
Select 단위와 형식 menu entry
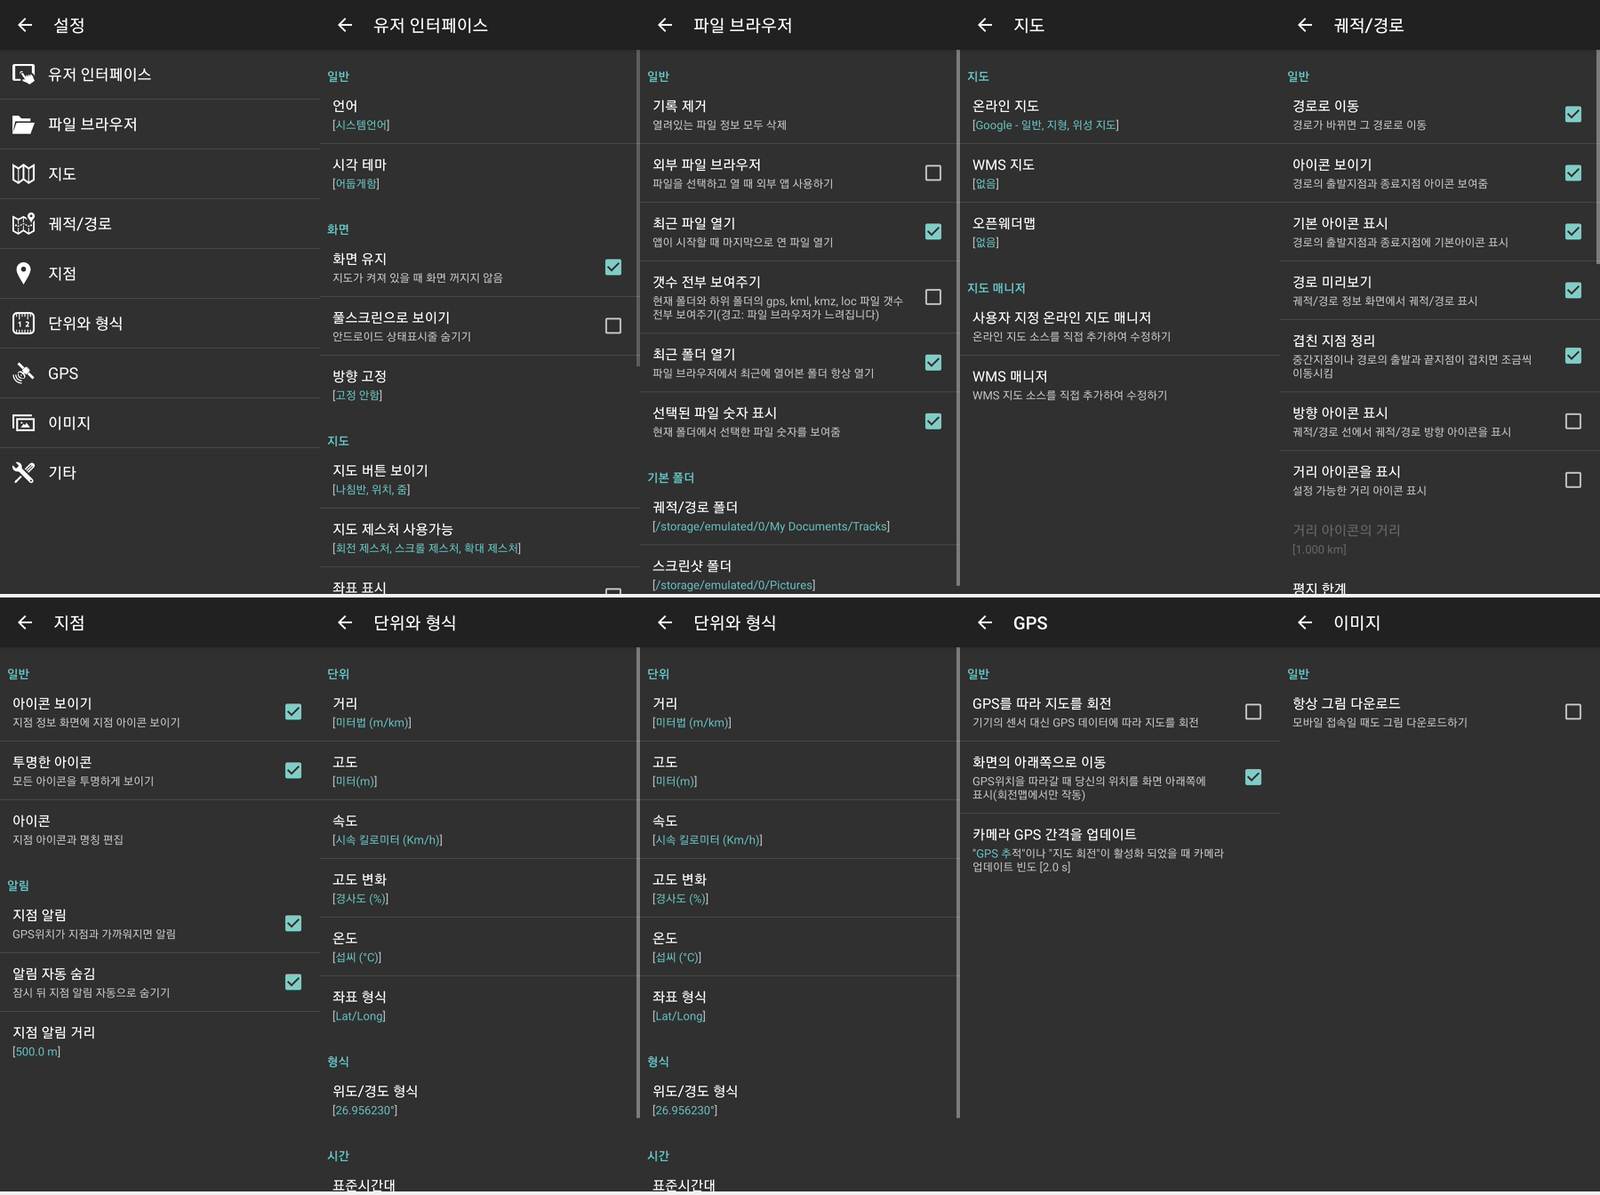click(160, 323)
